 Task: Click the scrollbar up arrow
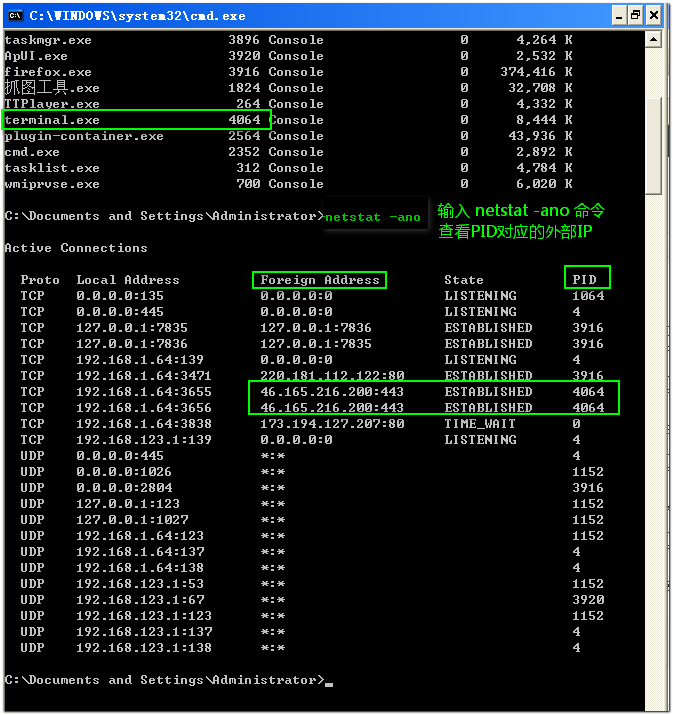[652, 38]
